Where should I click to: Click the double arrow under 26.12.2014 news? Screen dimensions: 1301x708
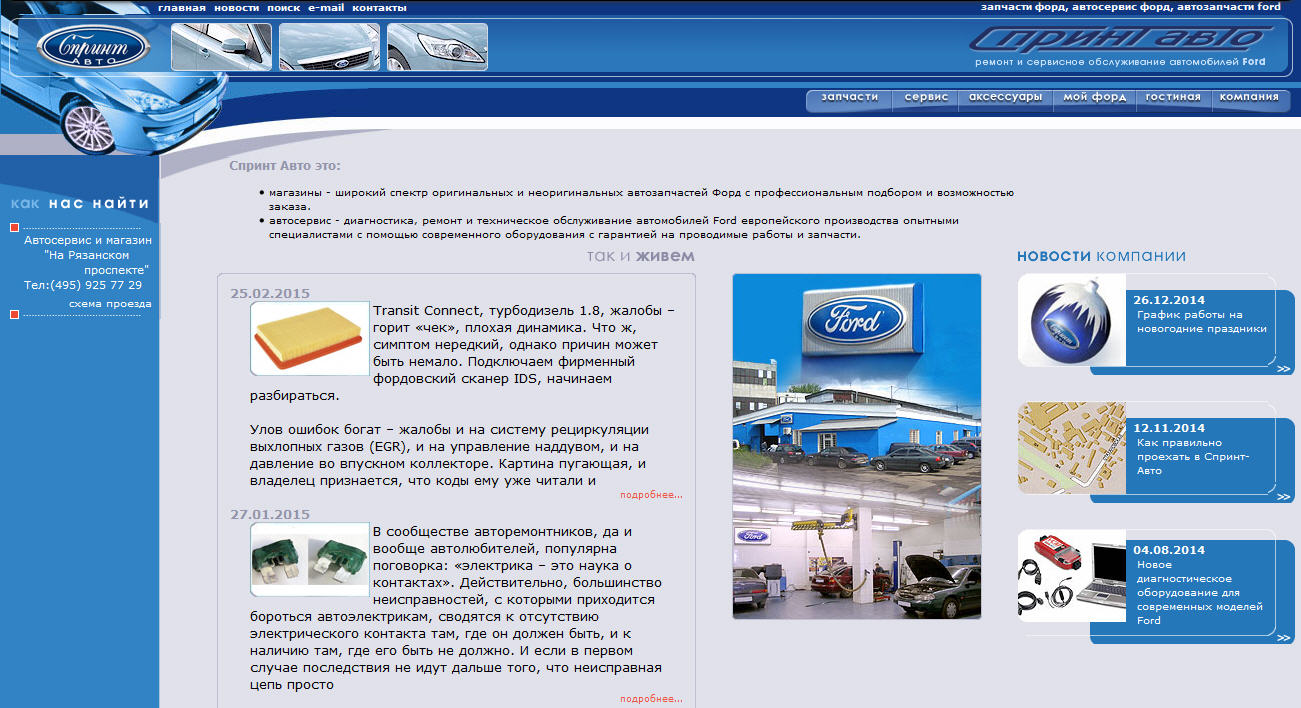click(1283, 369)
